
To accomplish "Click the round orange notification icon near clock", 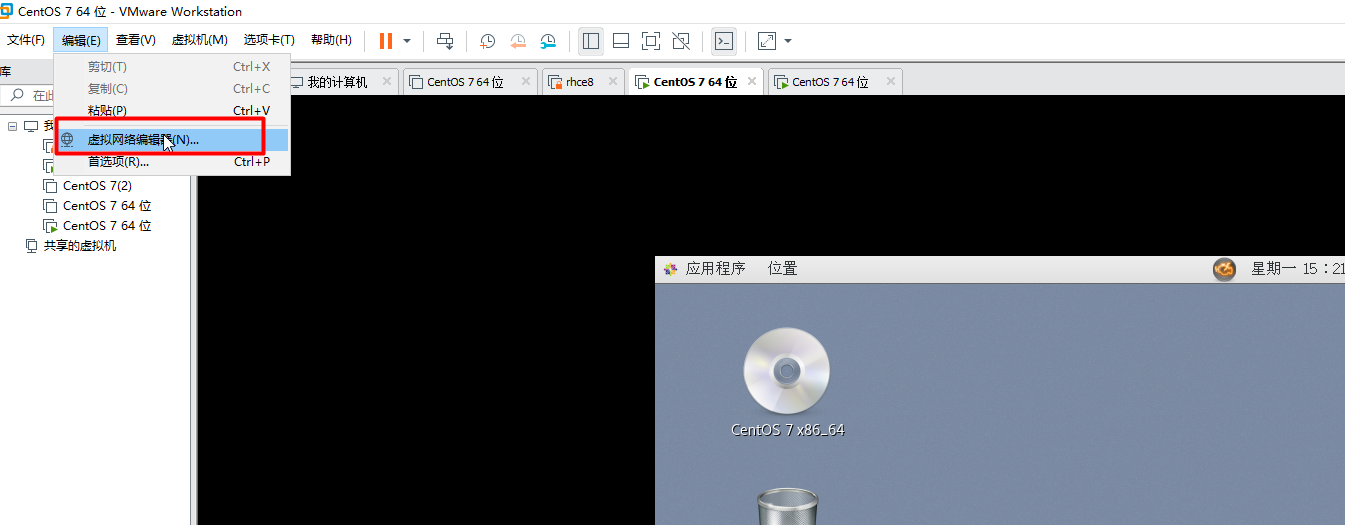I will point(1224,269).
